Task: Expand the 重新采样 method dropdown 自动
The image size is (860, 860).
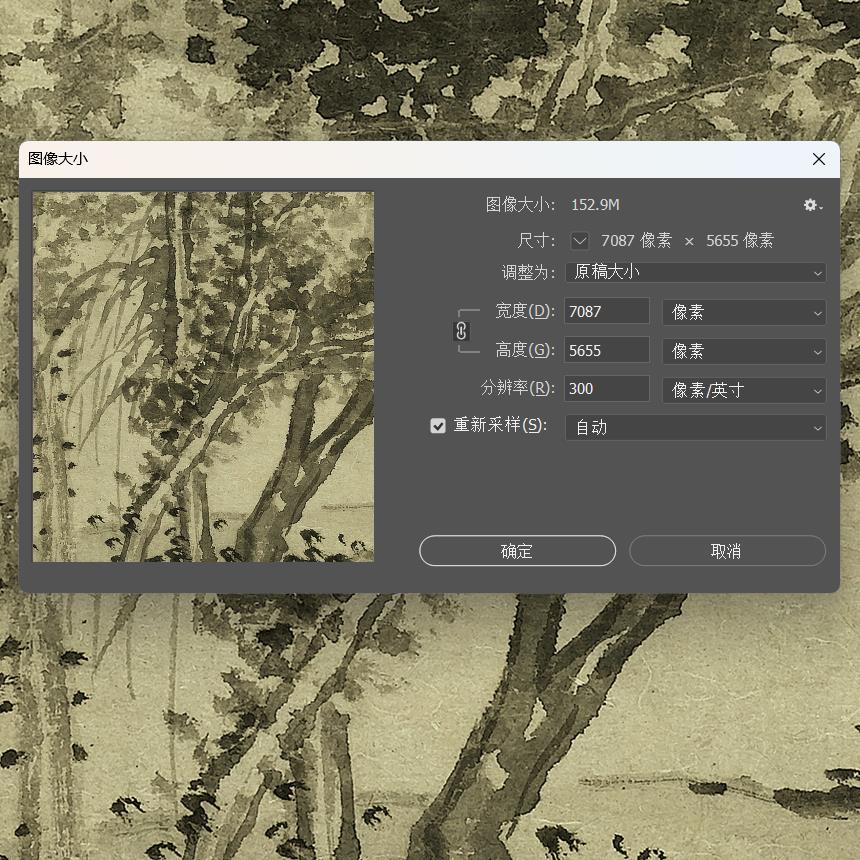Action: tap(695, 427)
